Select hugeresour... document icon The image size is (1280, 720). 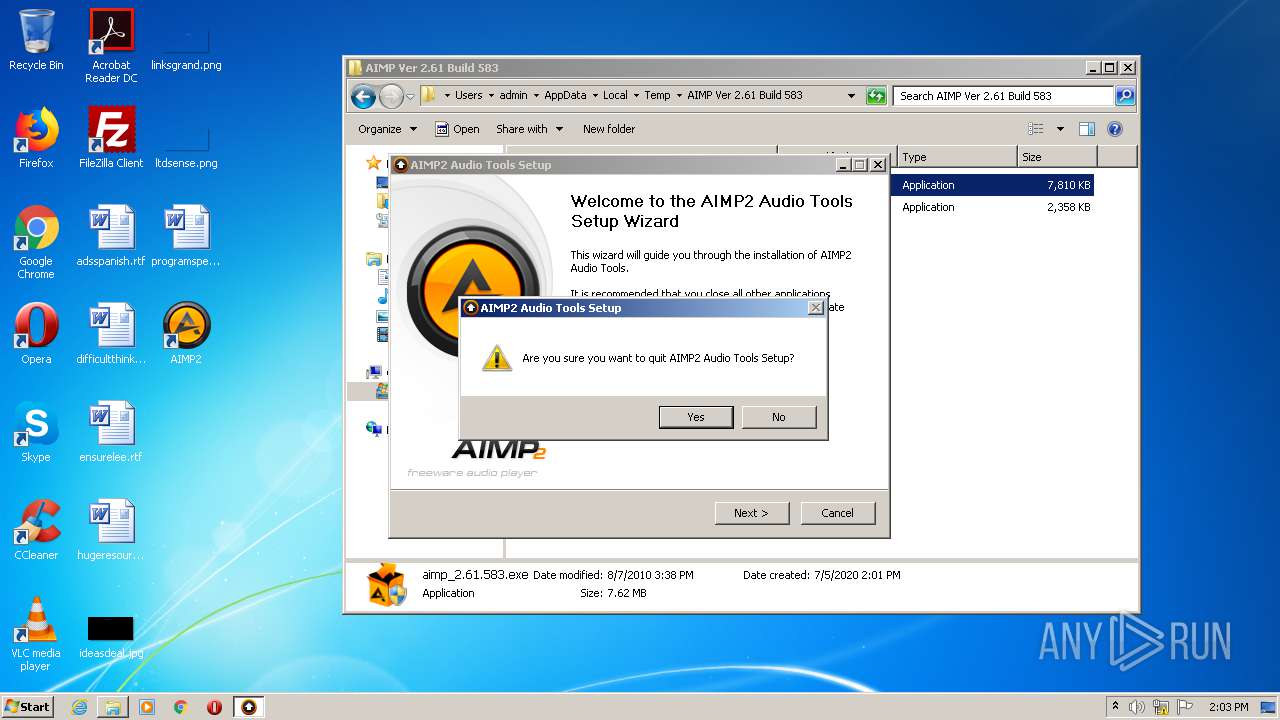tap(111, 530)
